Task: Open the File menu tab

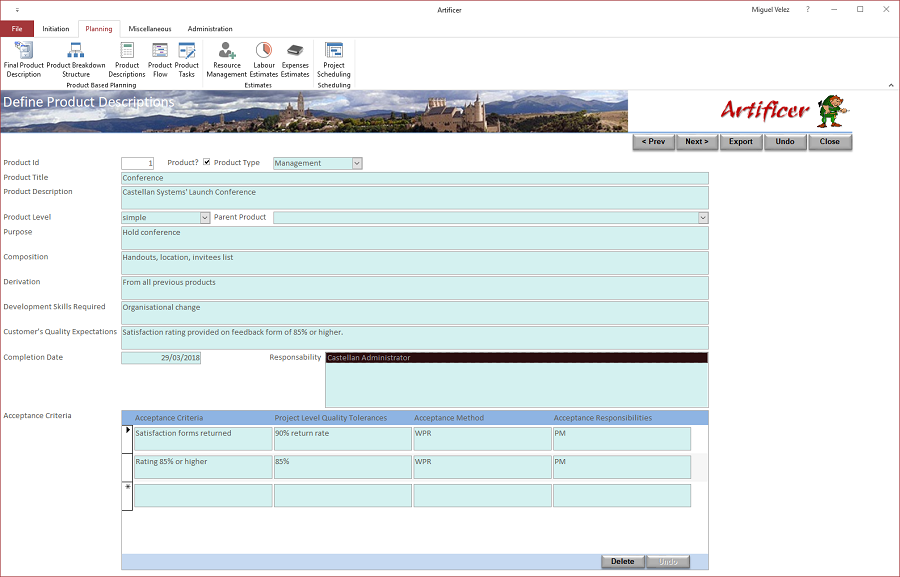Action: pyautogui.click(x=17, y=29)
